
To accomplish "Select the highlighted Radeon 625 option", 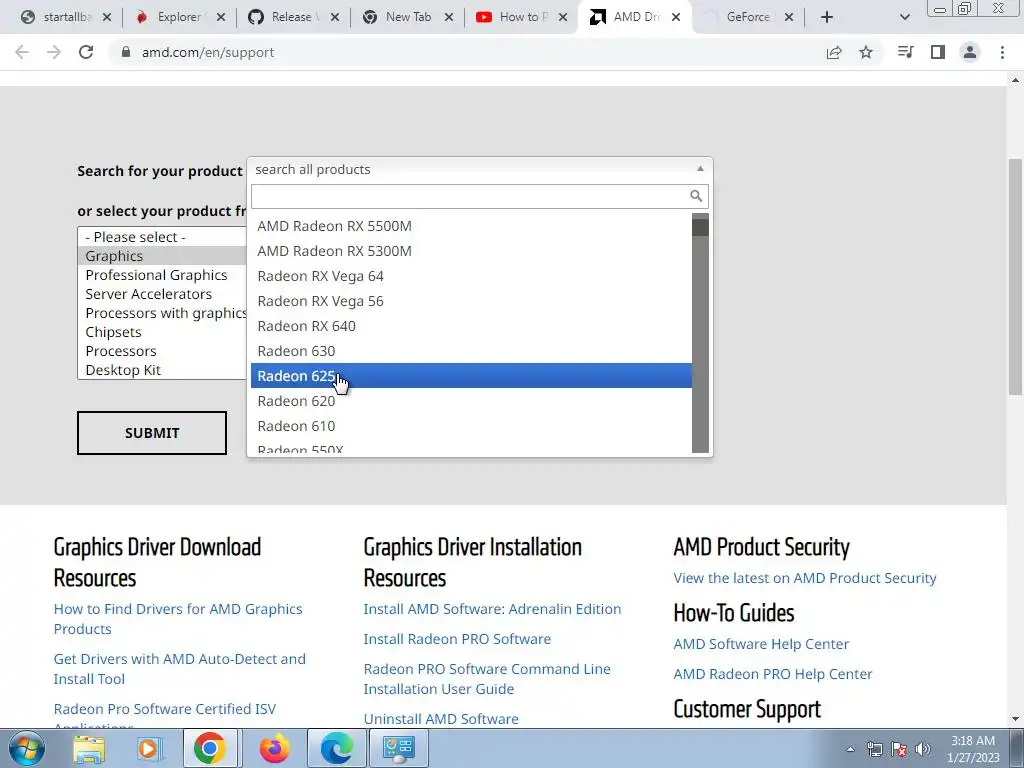I will click(471, 376).
